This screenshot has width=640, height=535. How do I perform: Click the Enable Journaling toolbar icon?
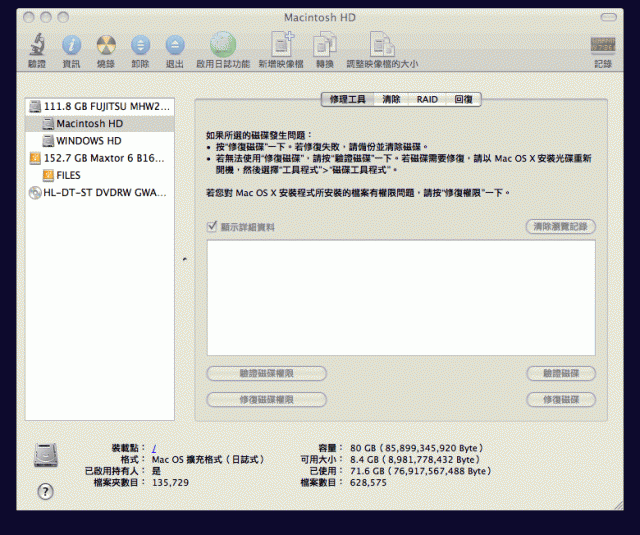tap(223, 44)
